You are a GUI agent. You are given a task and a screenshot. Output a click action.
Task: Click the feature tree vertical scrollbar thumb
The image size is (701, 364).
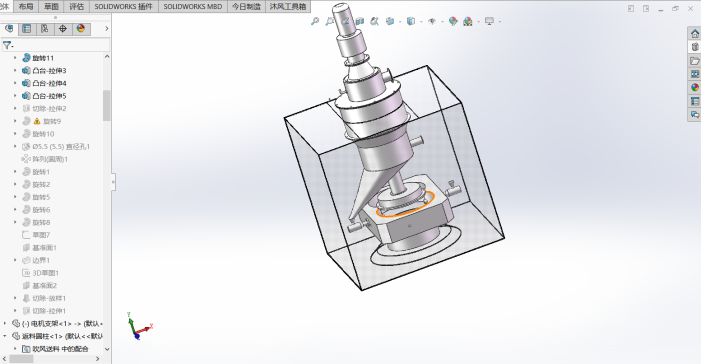click(106, 105)
